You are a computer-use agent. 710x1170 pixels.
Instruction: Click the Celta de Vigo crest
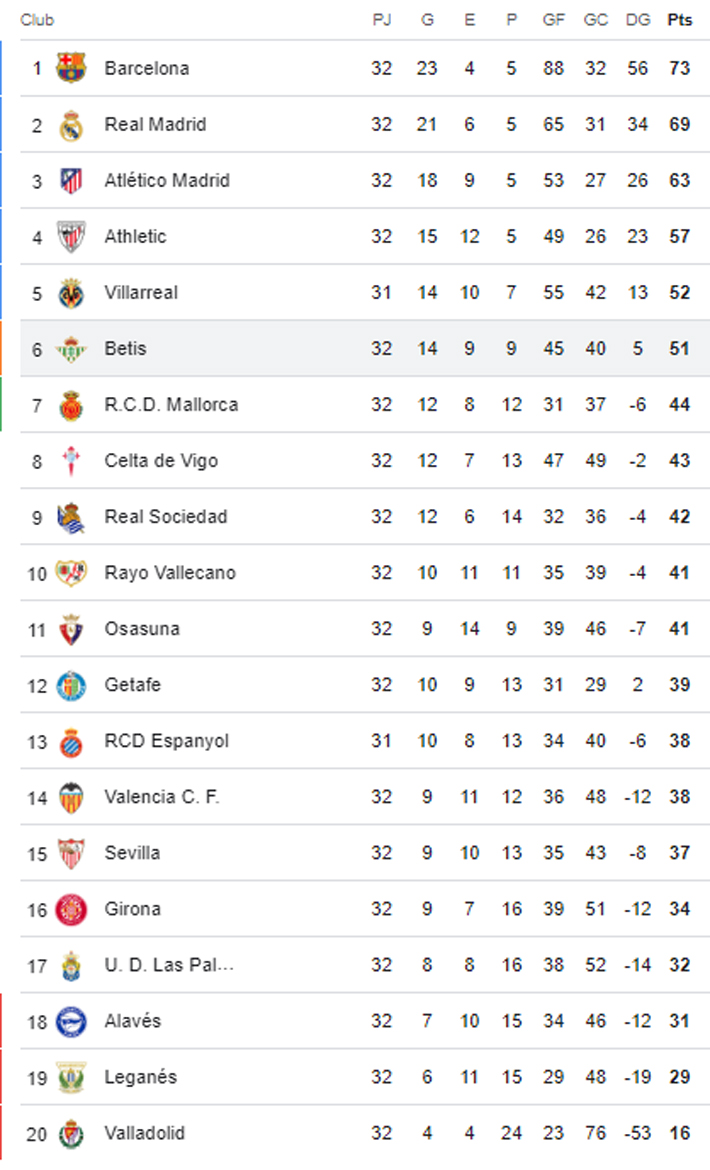pyautogui.click(x=71, y=460)
